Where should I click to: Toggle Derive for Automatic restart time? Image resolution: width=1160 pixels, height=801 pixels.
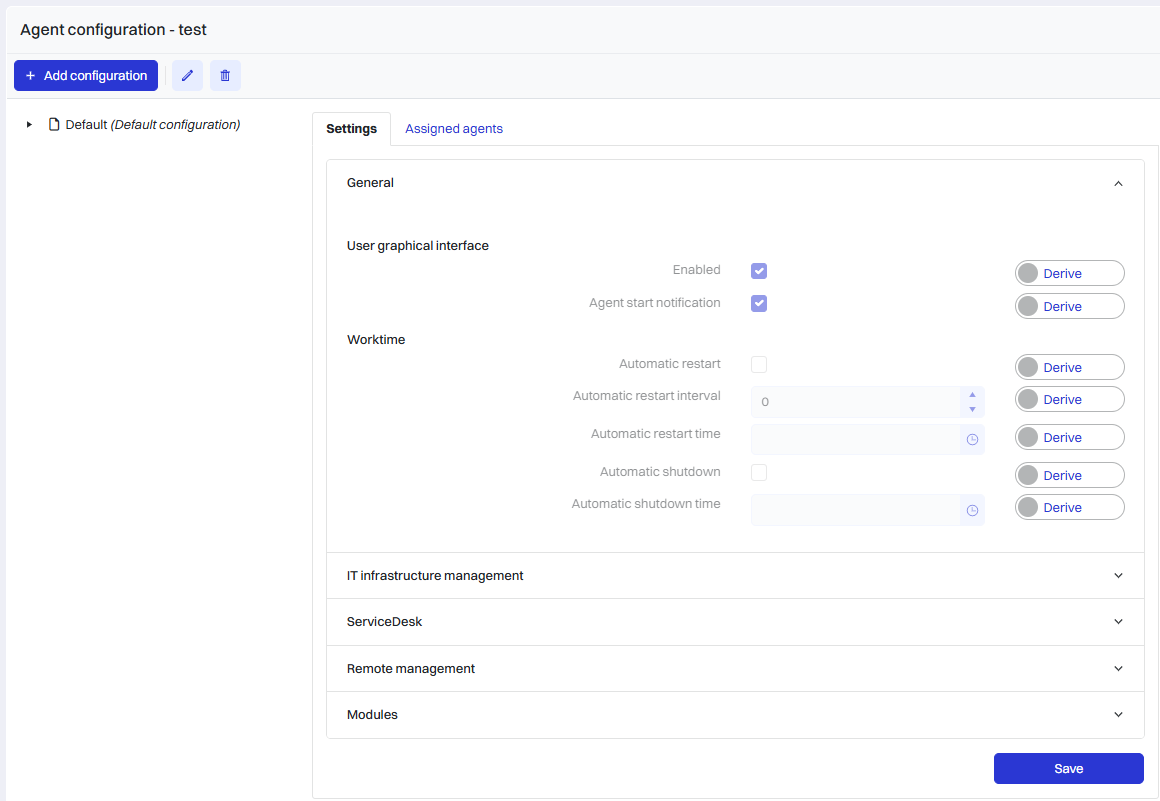coord(1069,437)
